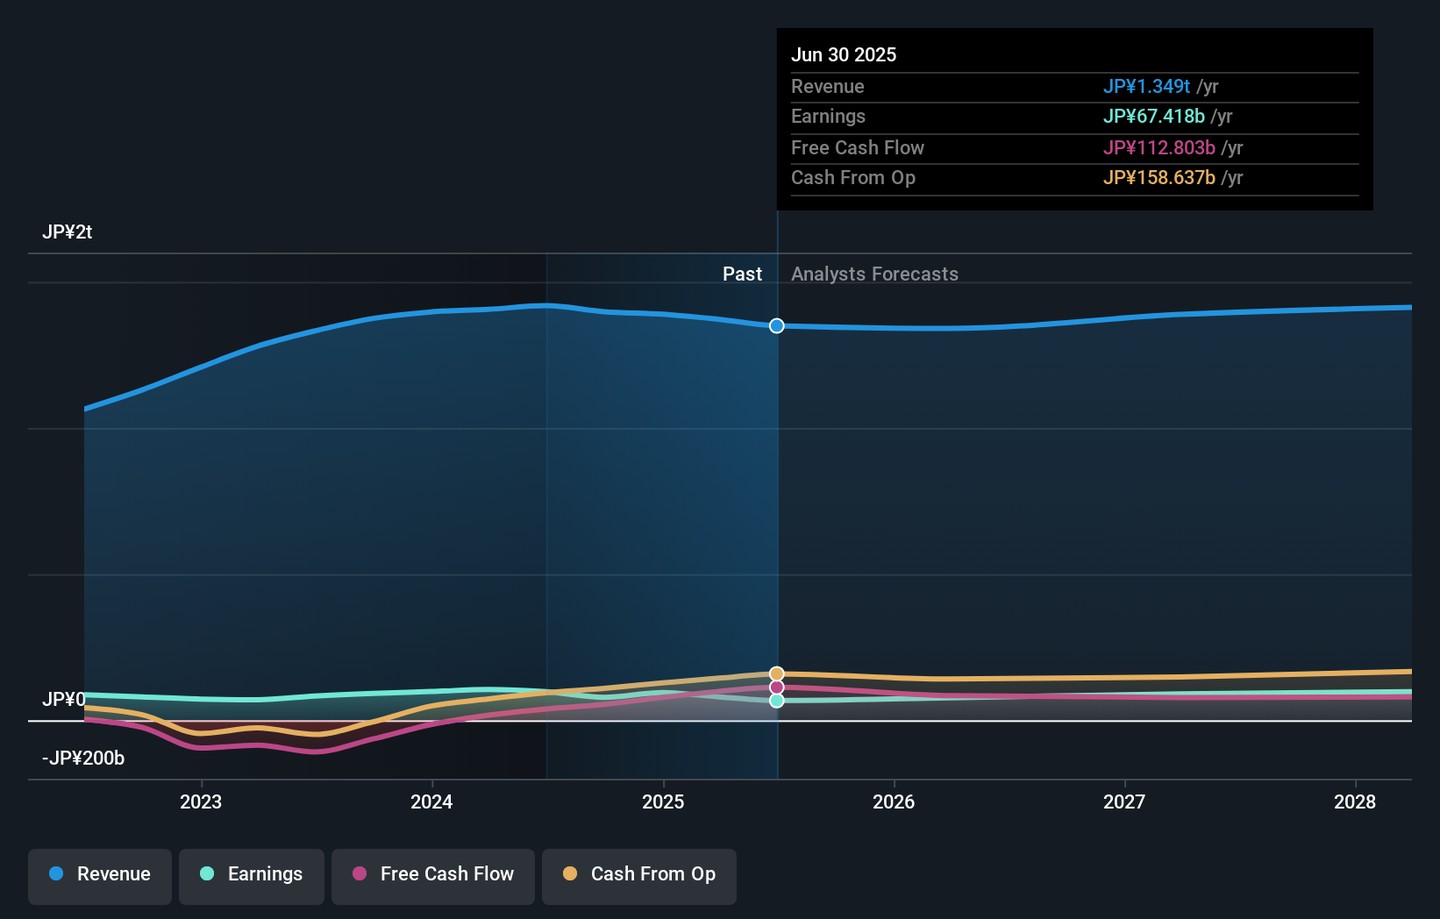
Task: Click the pink Free Cash Flow dot
Action: click(x=360, y=874)
